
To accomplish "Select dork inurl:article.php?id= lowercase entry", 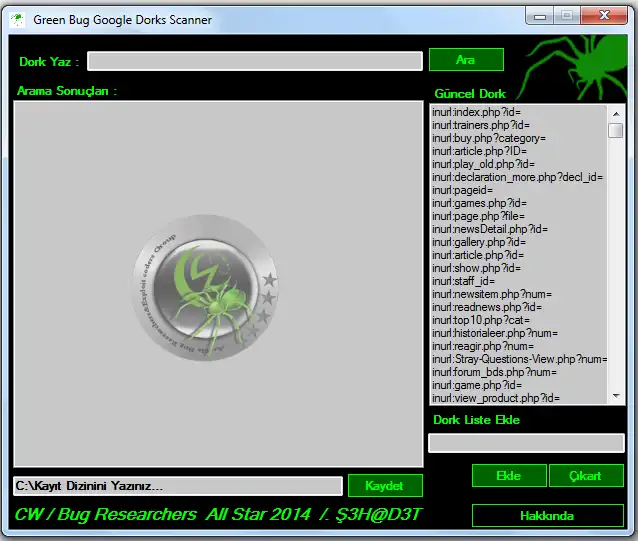I will click(478, 255).
